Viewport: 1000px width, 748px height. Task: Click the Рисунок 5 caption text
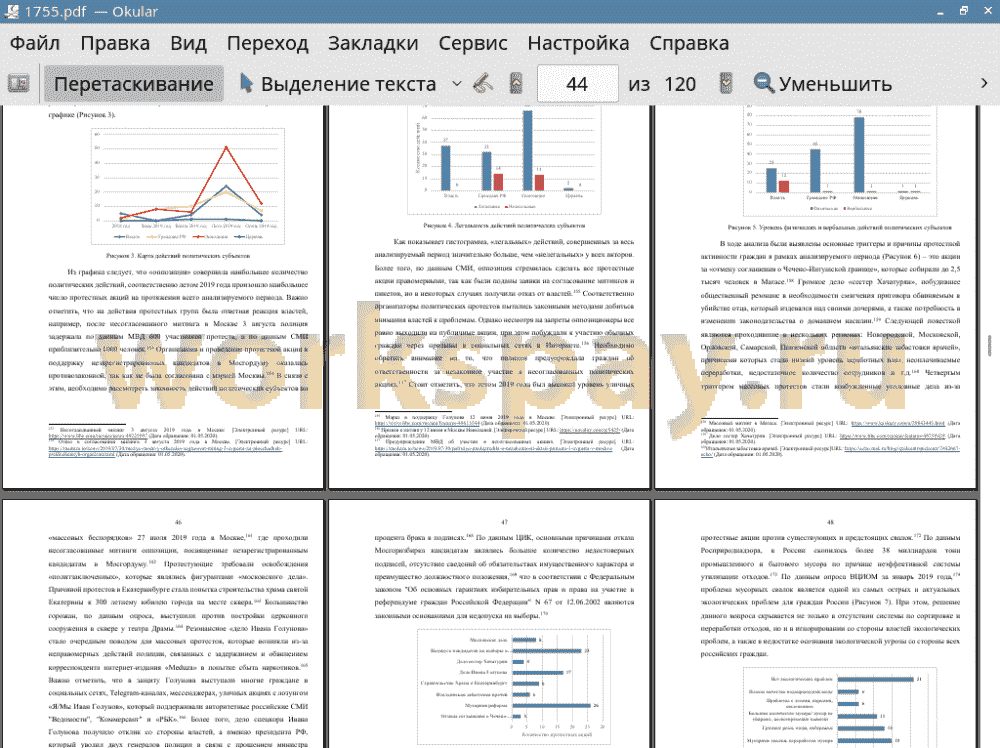[x=840, y=227]
